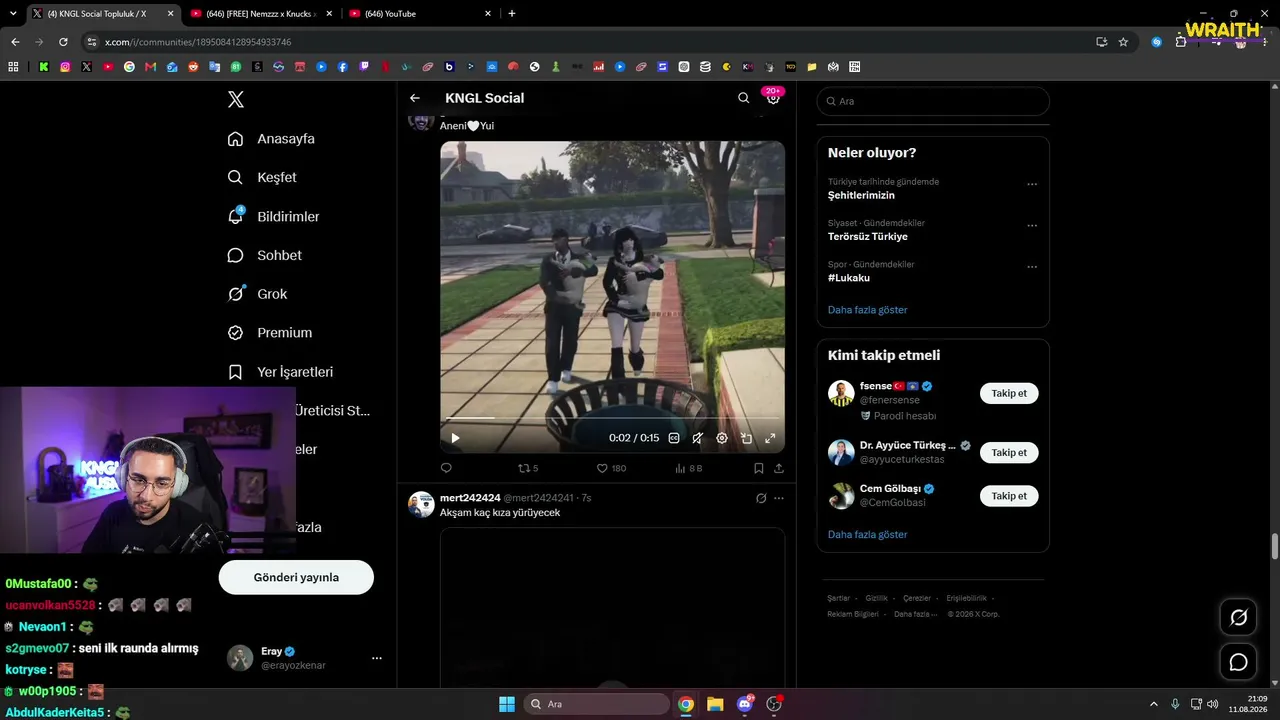Like the post with 180 likes
Viewport: 1280px width, 720px height.
pos(611,468)
